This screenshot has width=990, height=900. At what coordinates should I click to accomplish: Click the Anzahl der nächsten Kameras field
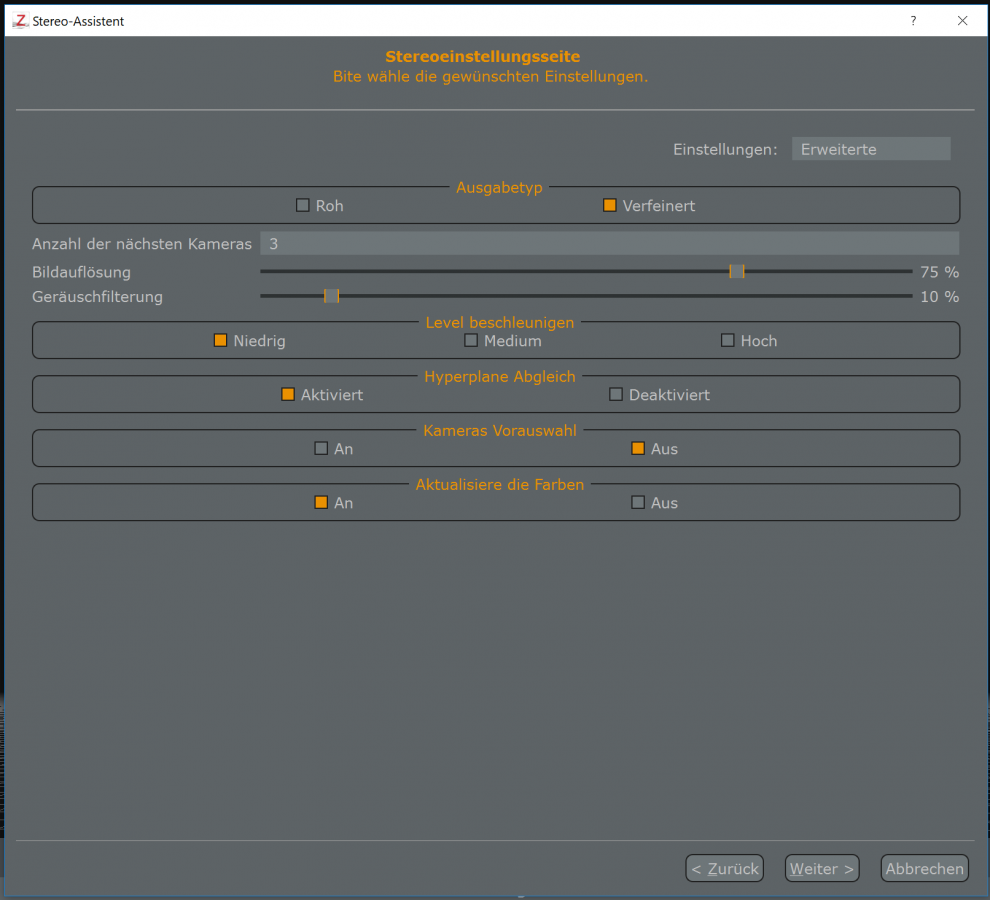pyautogui.click(x=609, y=243)
